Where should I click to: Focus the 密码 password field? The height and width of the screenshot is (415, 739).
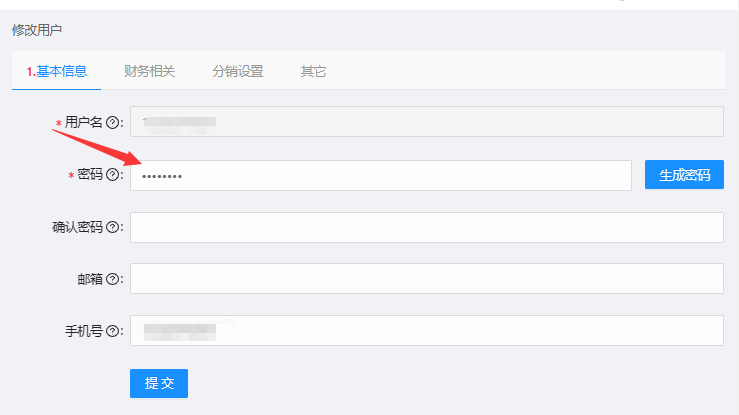(381, 176)
